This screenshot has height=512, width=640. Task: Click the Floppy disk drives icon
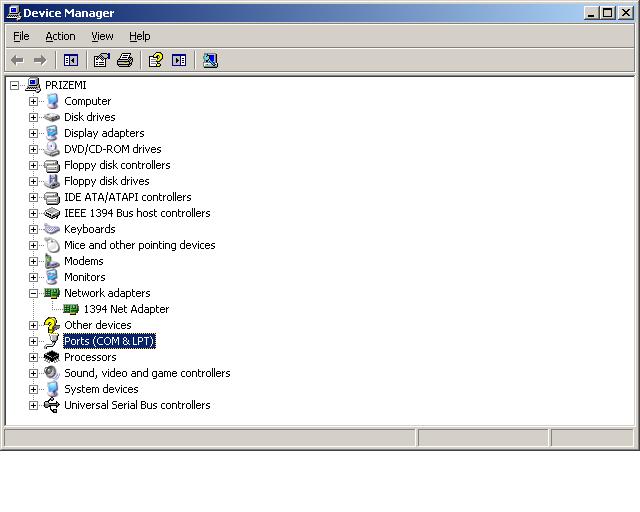52,181
